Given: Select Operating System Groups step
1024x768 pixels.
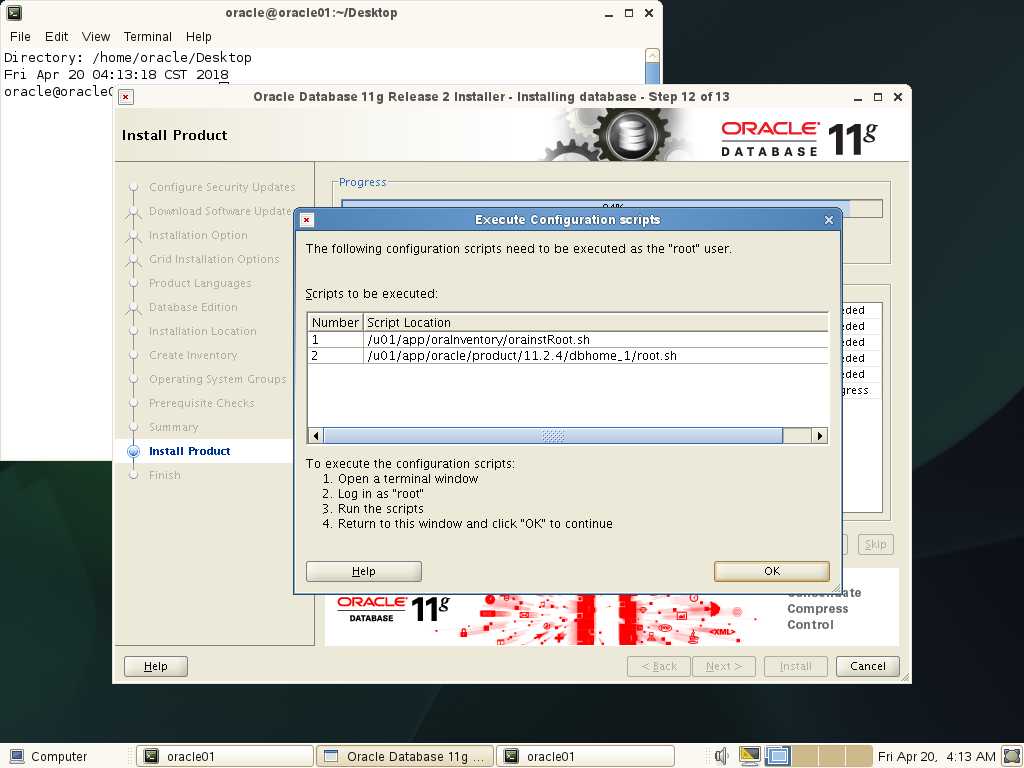Looking at the screenshot, I should [x=217, y=379].
